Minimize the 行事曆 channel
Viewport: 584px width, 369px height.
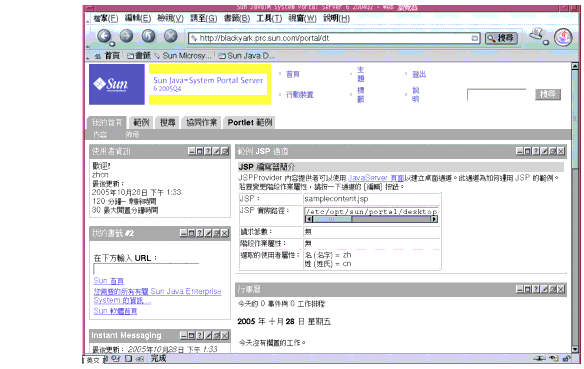pos(520,289)
